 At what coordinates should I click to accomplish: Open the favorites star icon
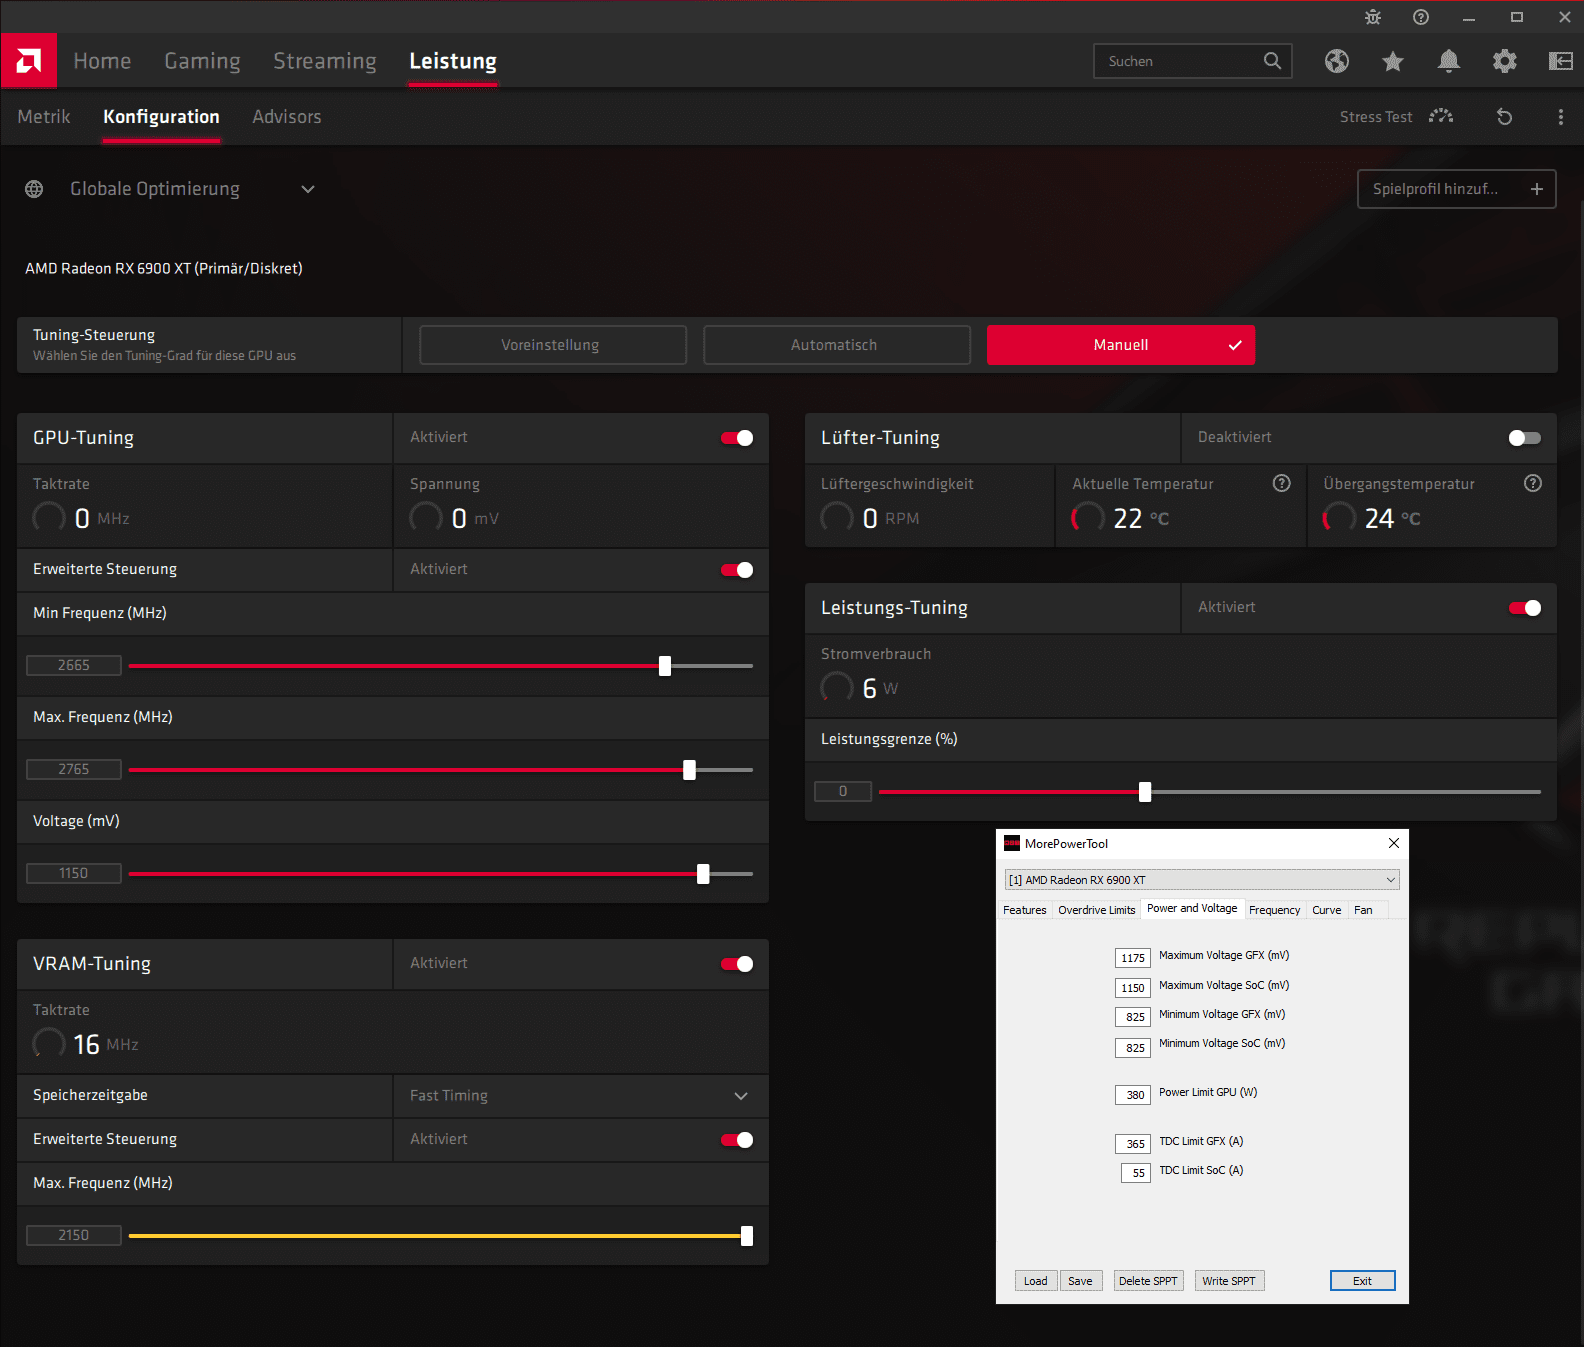coord(1393,61)
